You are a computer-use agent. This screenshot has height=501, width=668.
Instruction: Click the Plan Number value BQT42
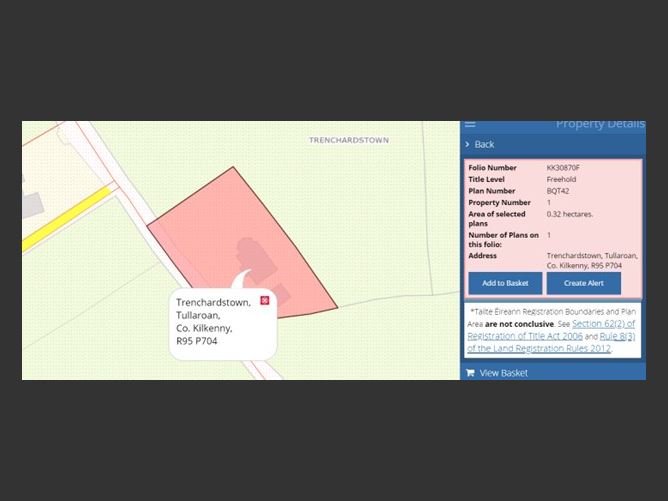[559, 191]
